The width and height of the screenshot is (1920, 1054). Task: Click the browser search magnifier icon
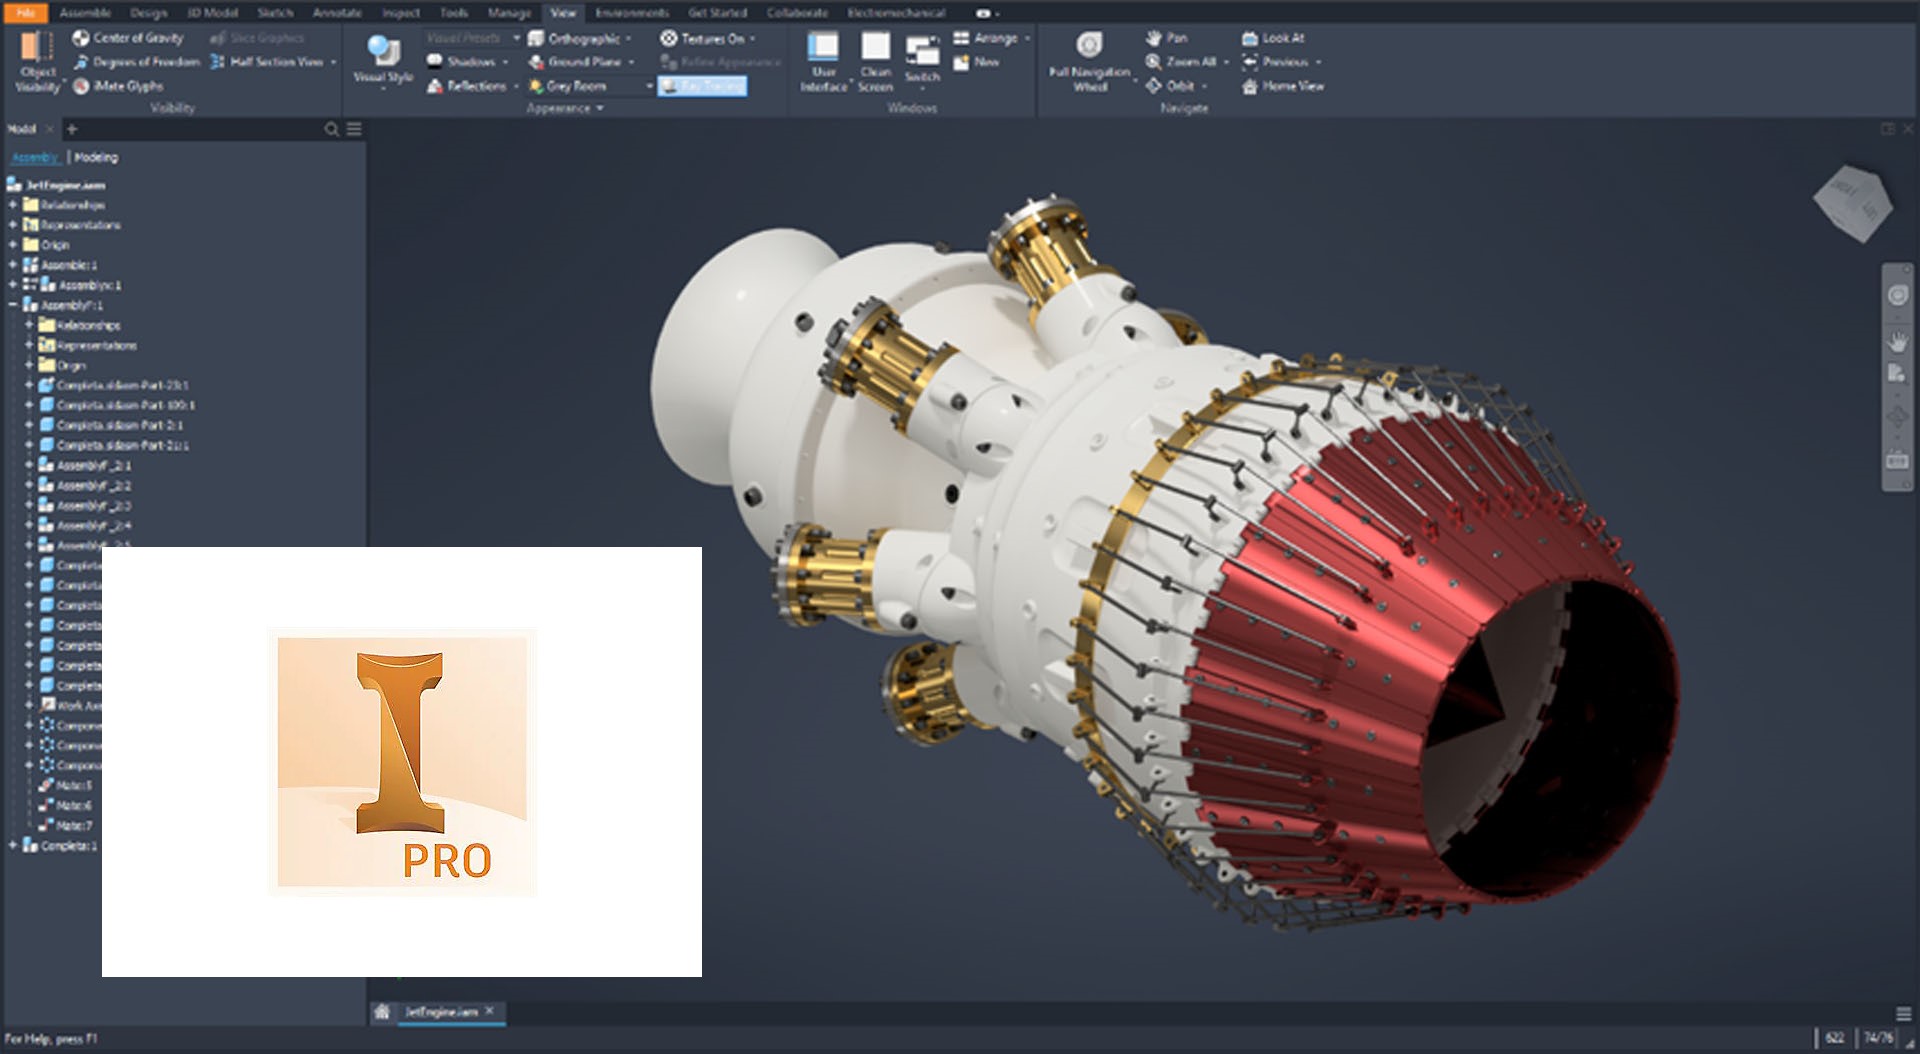(331, 129)
